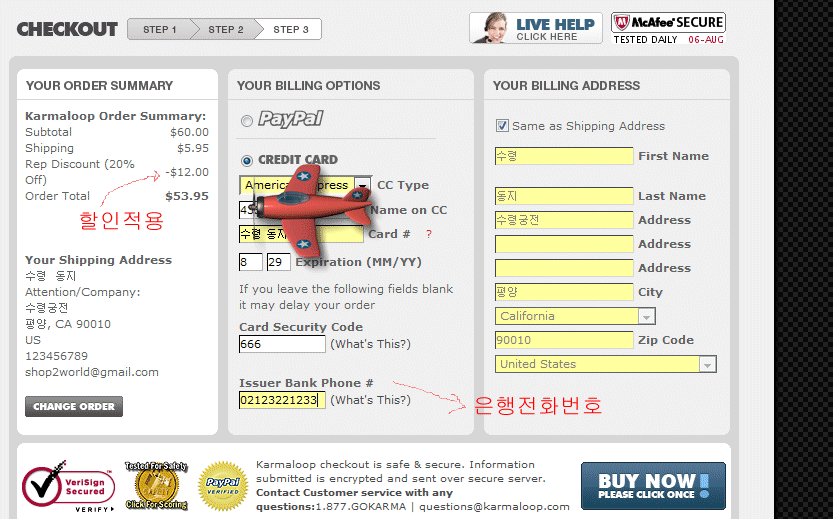Screen dimensions: 833x519
Task: Click the Last Name billing field
Action: pos(564,196)
